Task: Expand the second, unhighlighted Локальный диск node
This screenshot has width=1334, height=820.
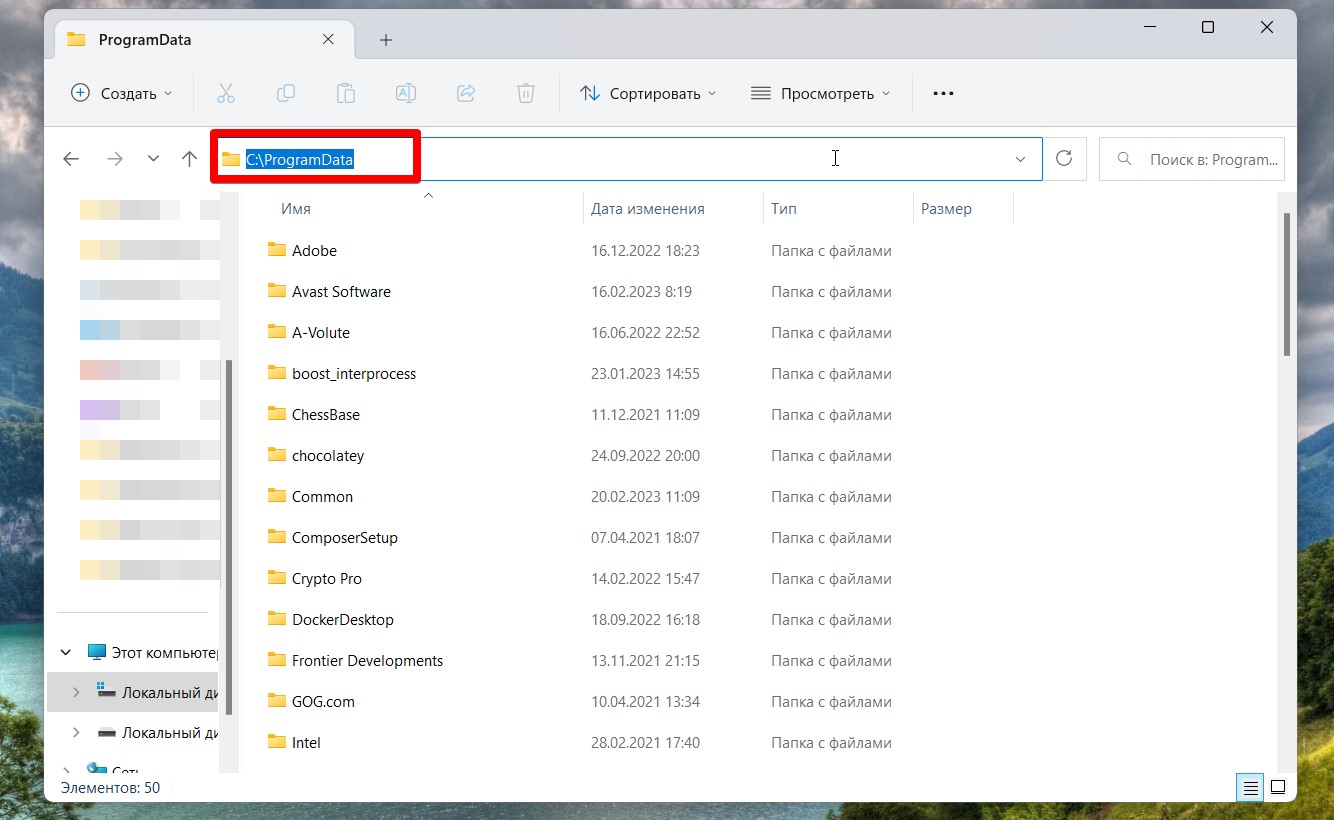Action: pos(76,733)
